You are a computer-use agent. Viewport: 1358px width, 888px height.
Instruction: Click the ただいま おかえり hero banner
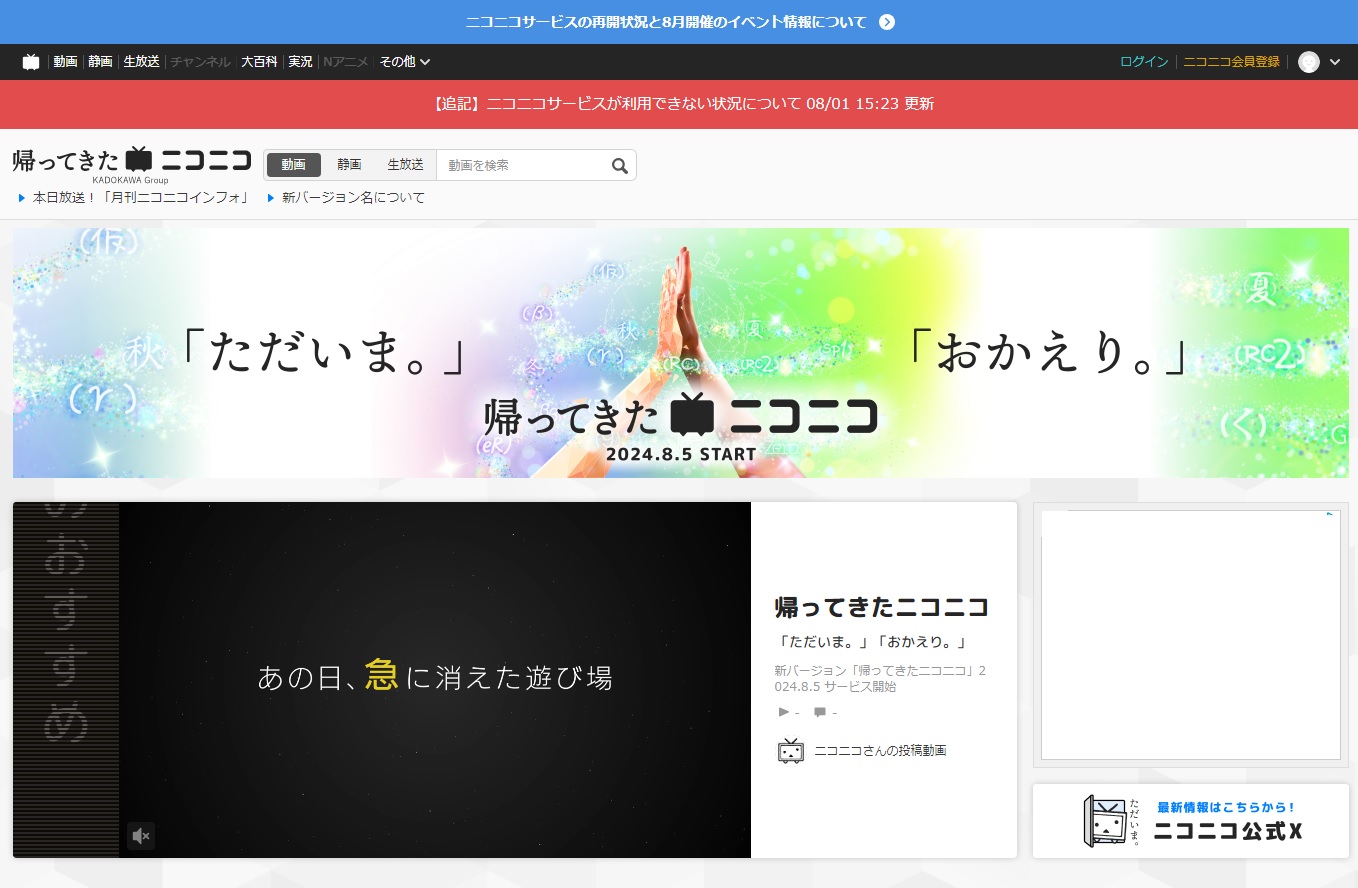pos(680,353)
